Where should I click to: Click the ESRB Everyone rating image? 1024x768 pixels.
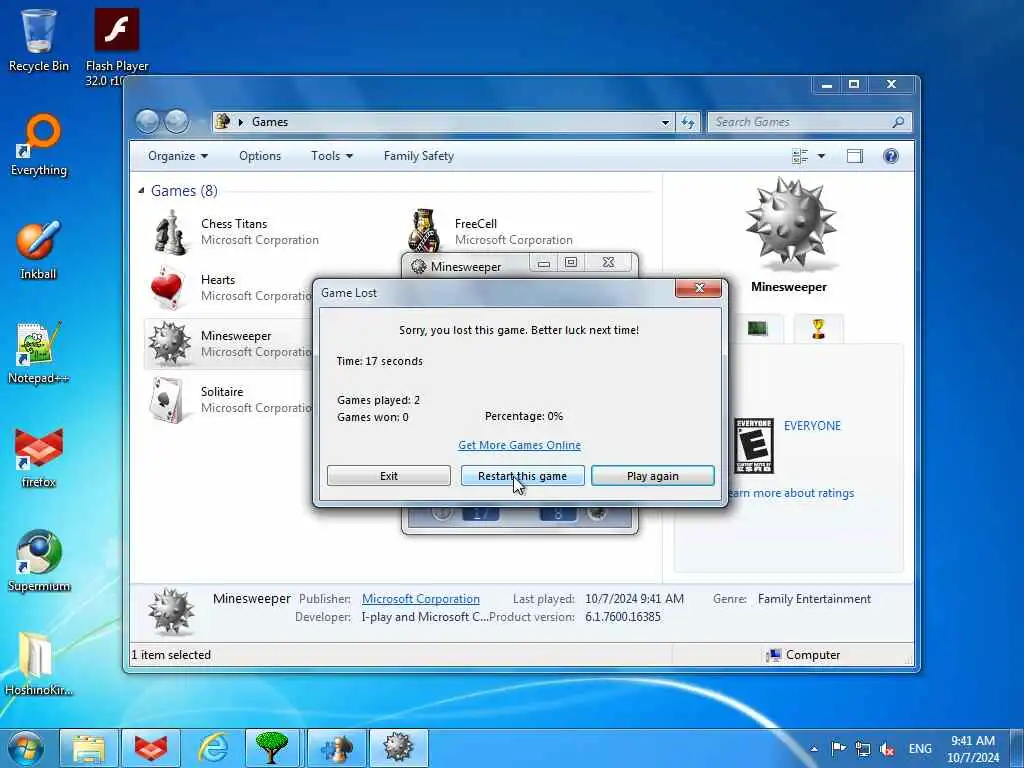pos(754,446)
